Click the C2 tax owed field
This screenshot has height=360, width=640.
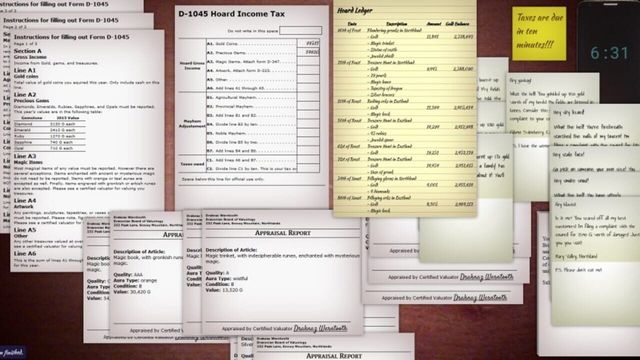tap(308, 169)
